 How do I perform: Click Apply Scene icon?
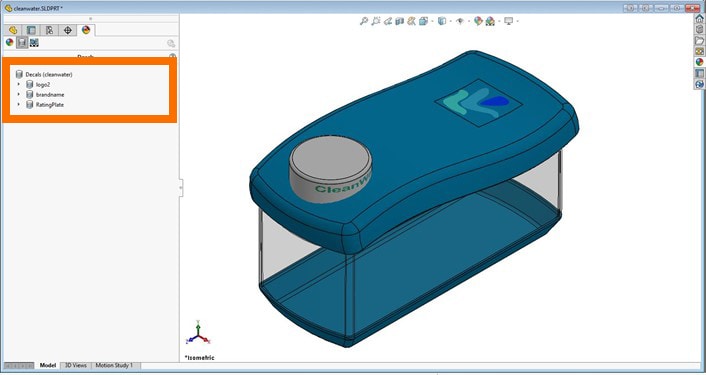490,21
